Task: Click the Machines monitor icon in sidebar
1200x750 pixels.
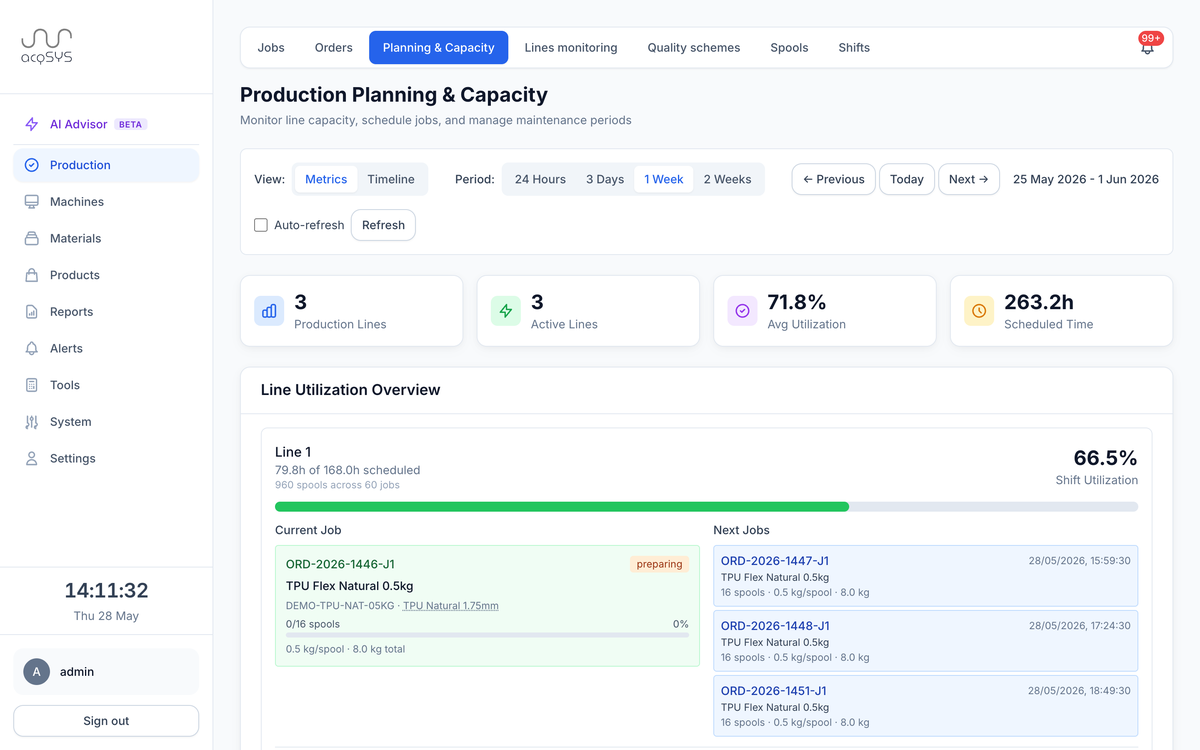Action: pos(32,201)
